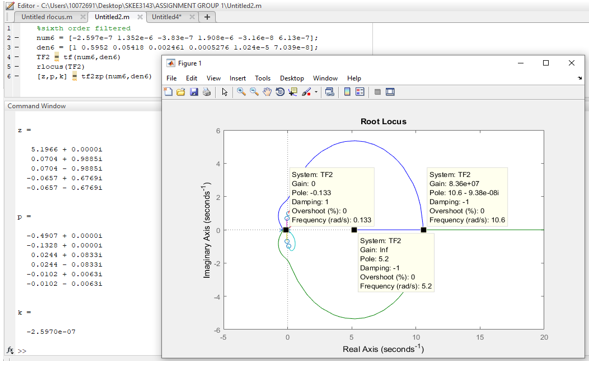Click the Save Figure floppy disk icon

click(194, 92)
